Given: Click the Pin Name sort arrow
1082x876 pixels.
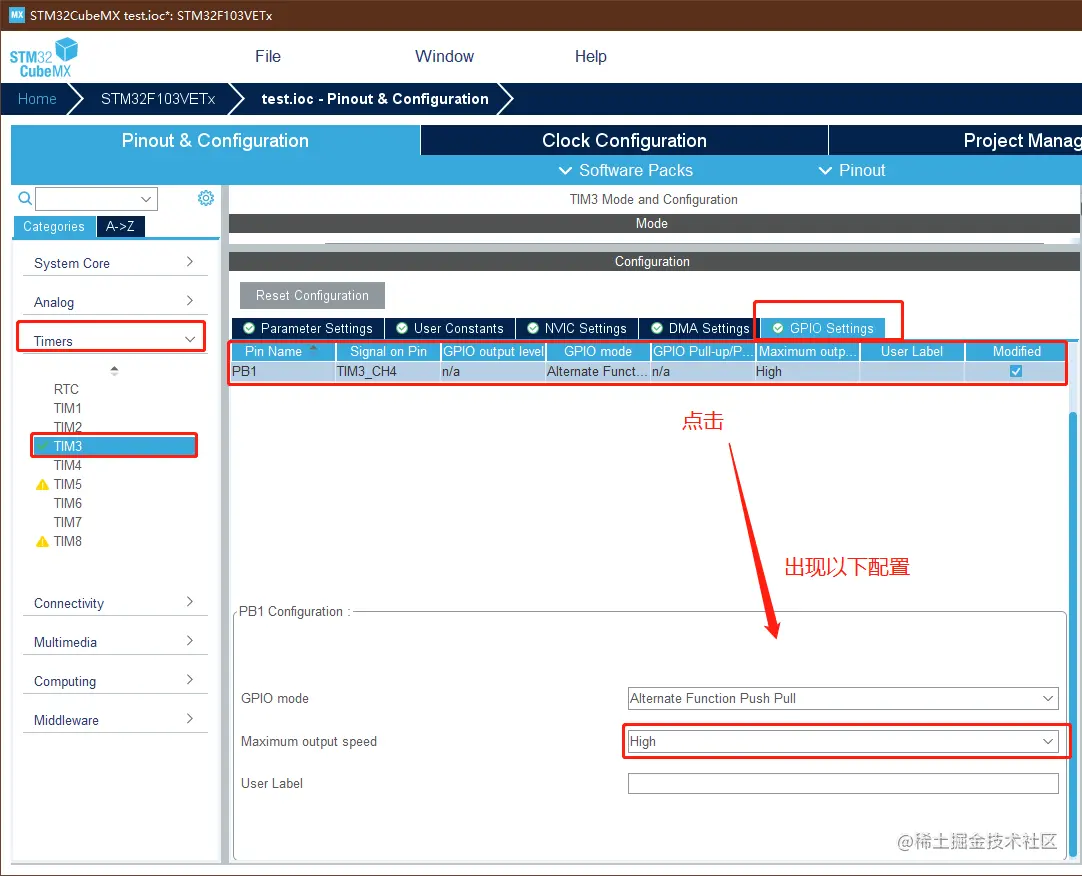Looking at the screenshot, I should tap(314, 348).
